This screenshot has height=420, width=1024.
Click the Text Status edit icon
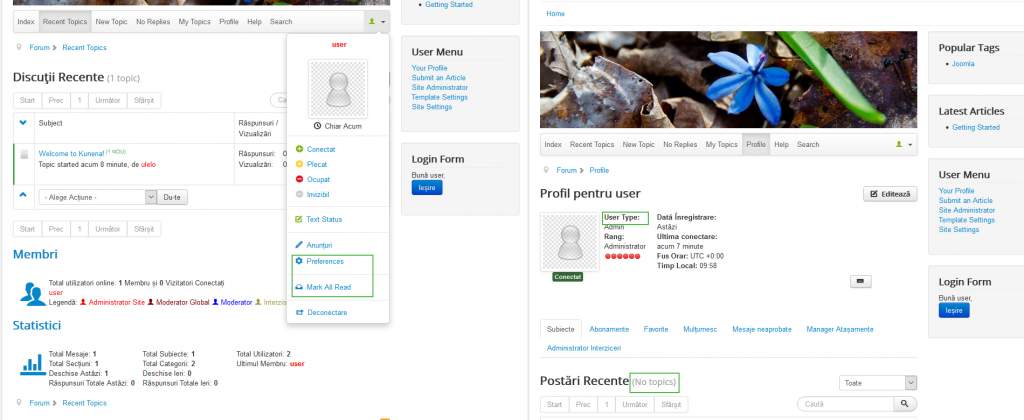(x=299, y=219)
